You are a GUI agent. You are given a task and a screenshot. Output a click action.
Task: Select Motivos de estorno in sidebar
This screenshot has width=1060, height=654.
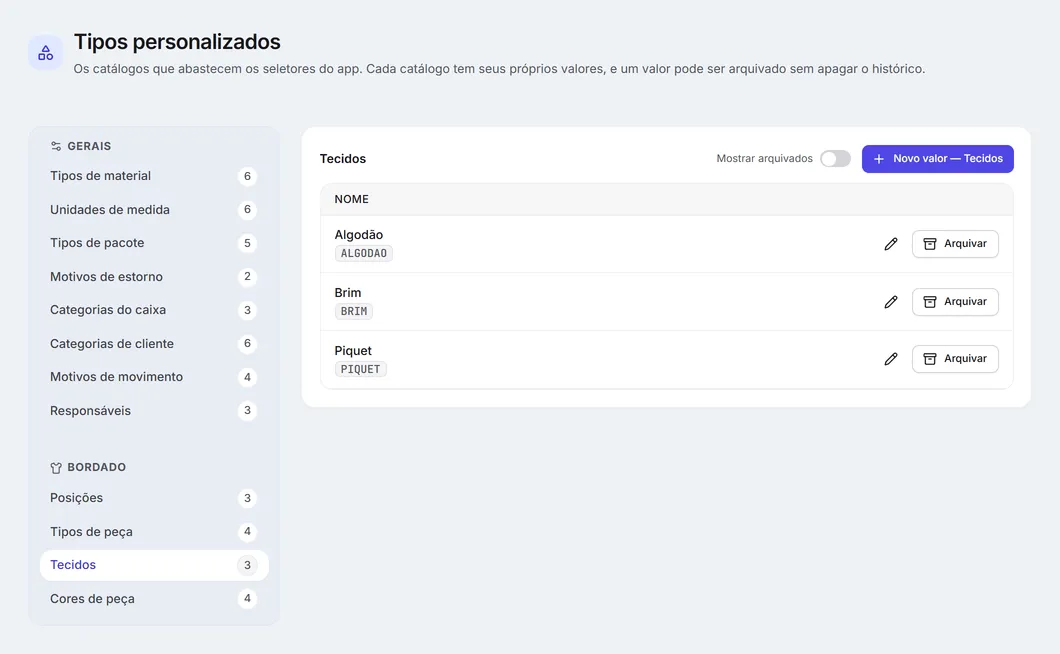click(154, 277)
